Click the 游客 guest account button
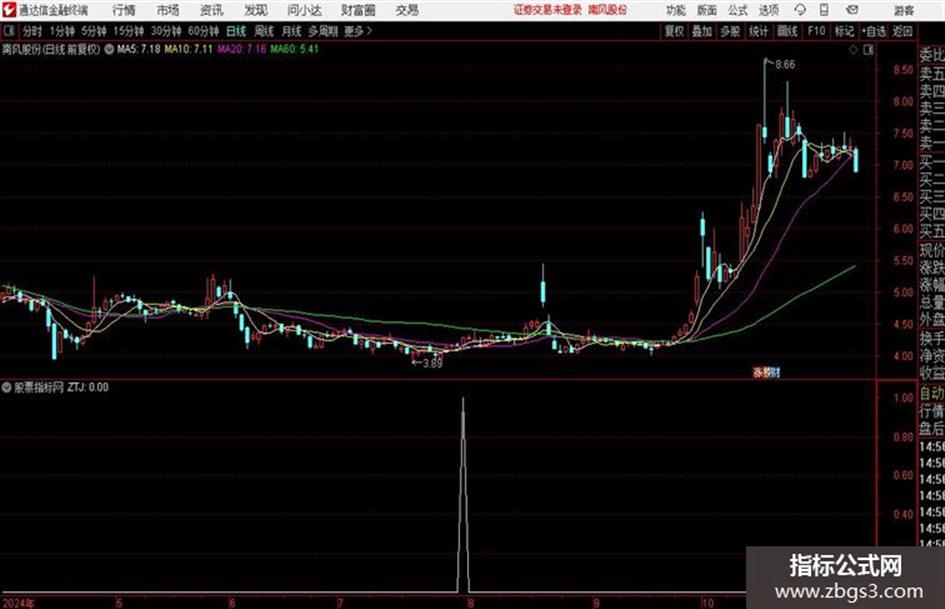This screenshot has width=945, height=609. pyautogui.click(x=903, y=10)
